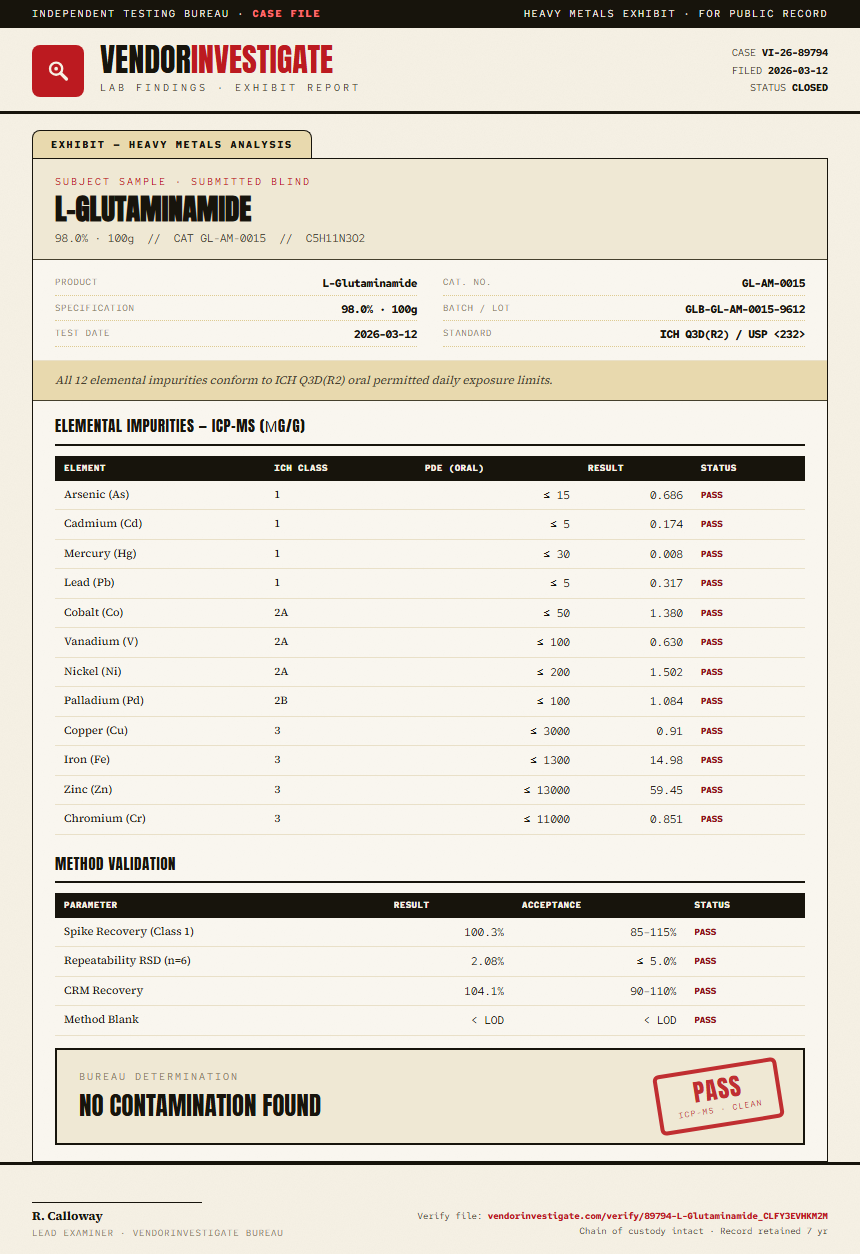The height and width of the screenshot is (1254, 860).
Task: Select the Vanadium PDE limit ≤ 100
Action: click(553, 642)
